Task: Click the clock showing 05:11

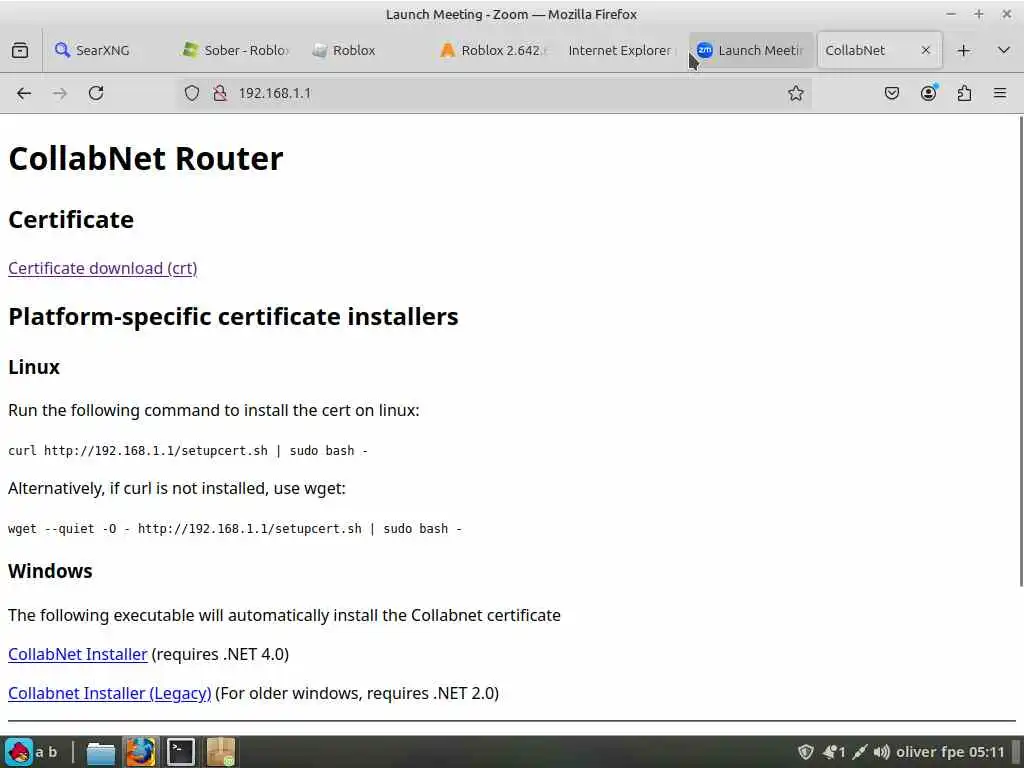Action: [x=987, y=752]
